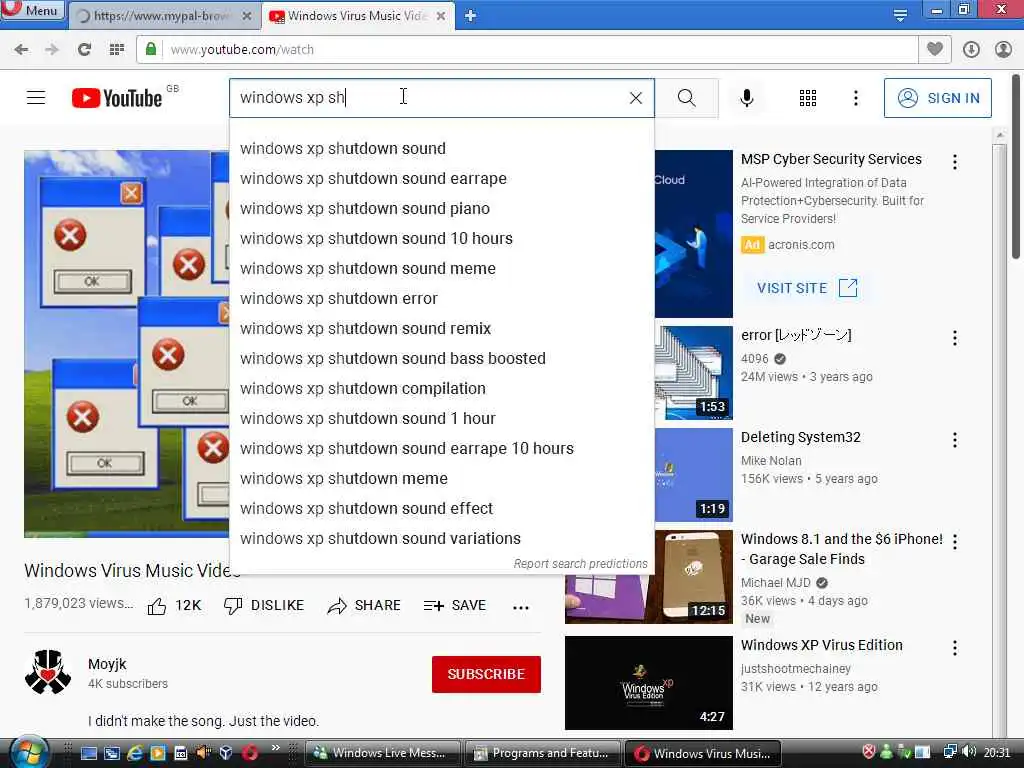Screen dimensions: 1024x768
Task: Open a new browser tab
Action: [x=470, y=16]
